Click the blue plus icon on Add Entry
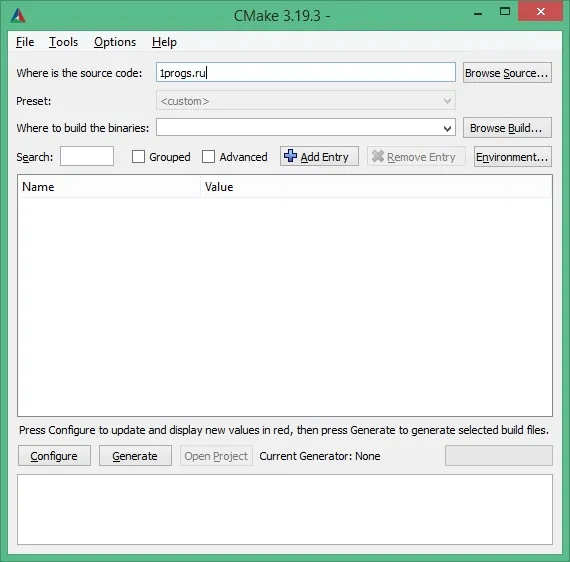The height and width of the screenshot is (562, 570). click(290, 156)
